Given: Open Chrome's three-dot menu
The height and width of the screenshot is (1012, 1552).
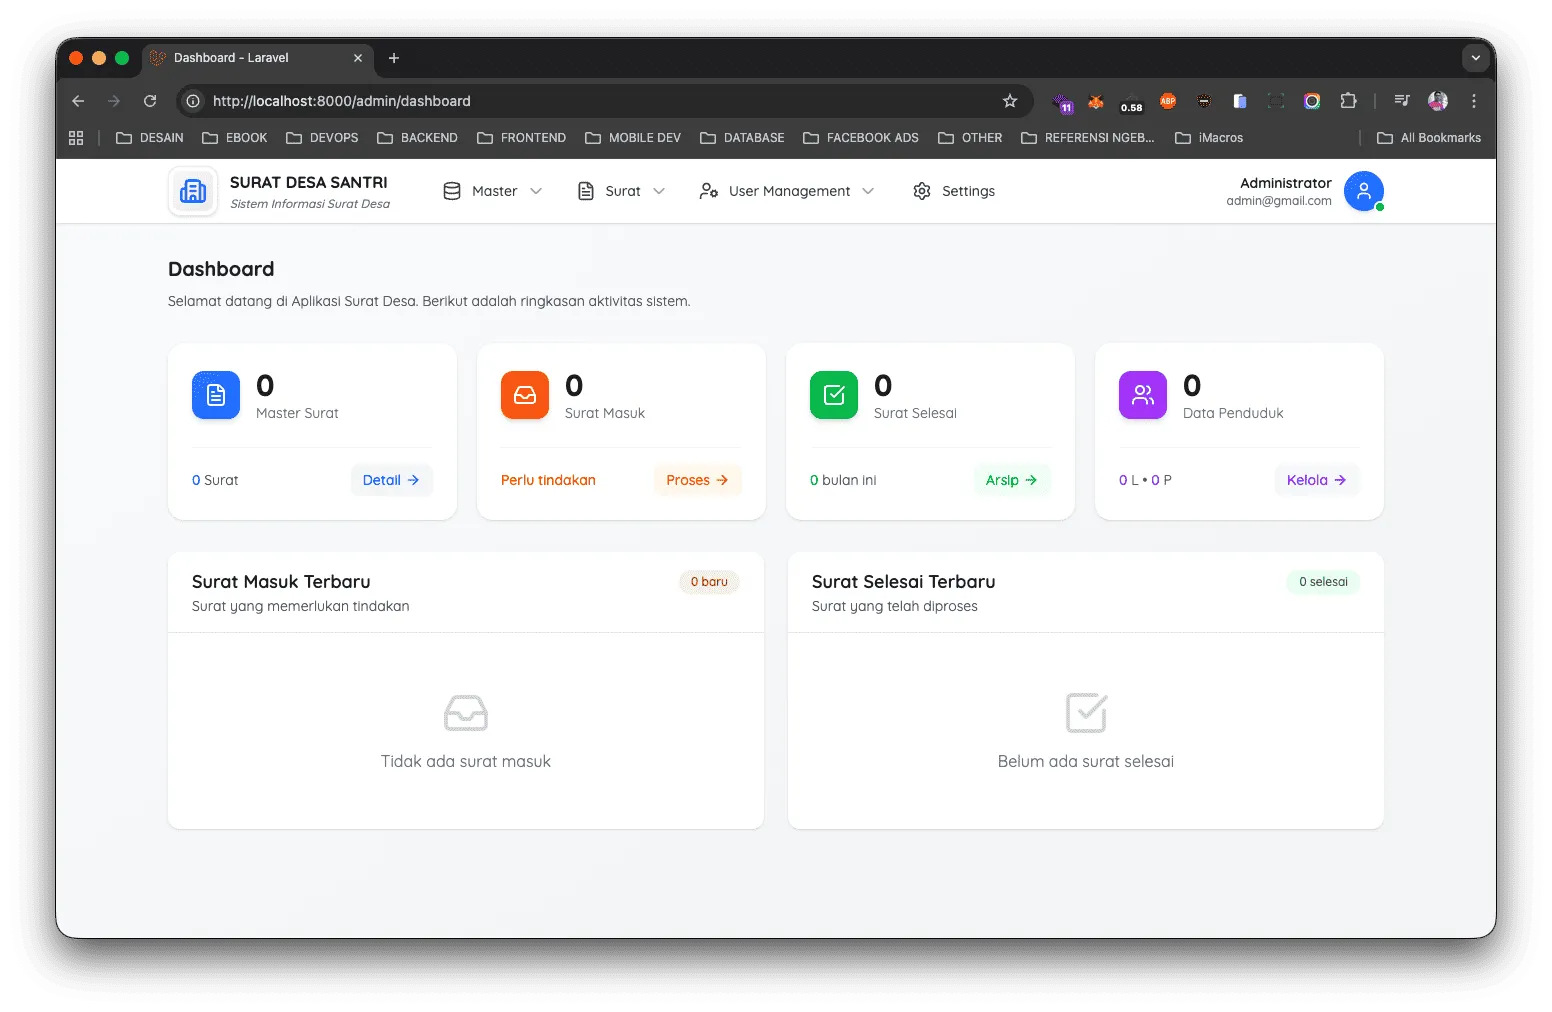Looking at the screenshot, I should [1474, 101].
